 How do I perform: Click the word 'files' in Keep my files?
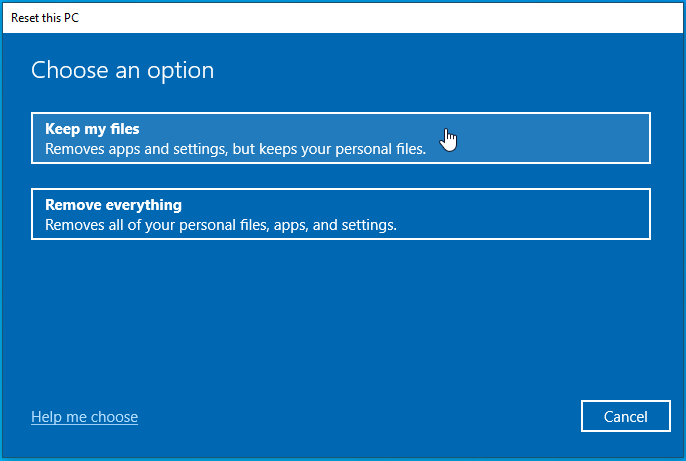click(123, 128)
